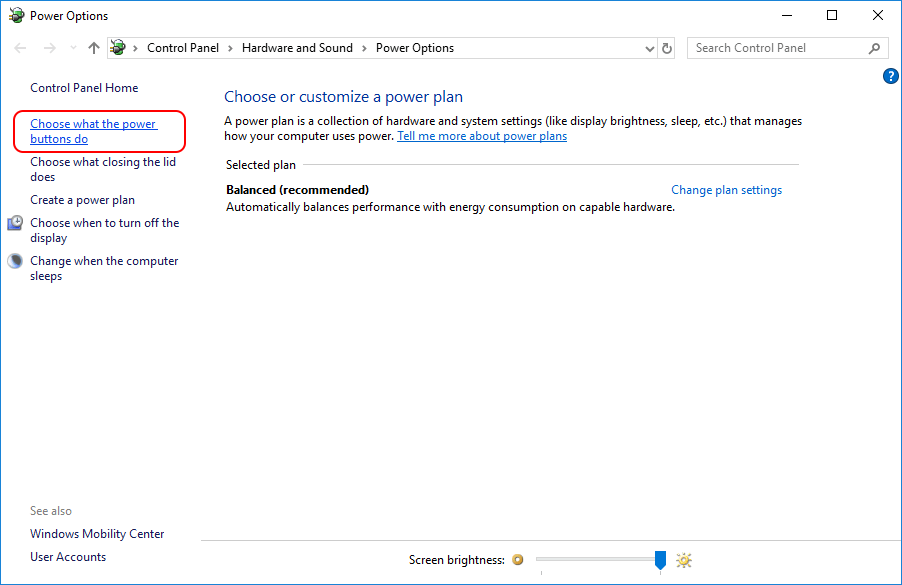This screenshot has width=902, height=585.
Task: Expand chevron after Hardware and Sound breadcrumb
Action: 364,48
